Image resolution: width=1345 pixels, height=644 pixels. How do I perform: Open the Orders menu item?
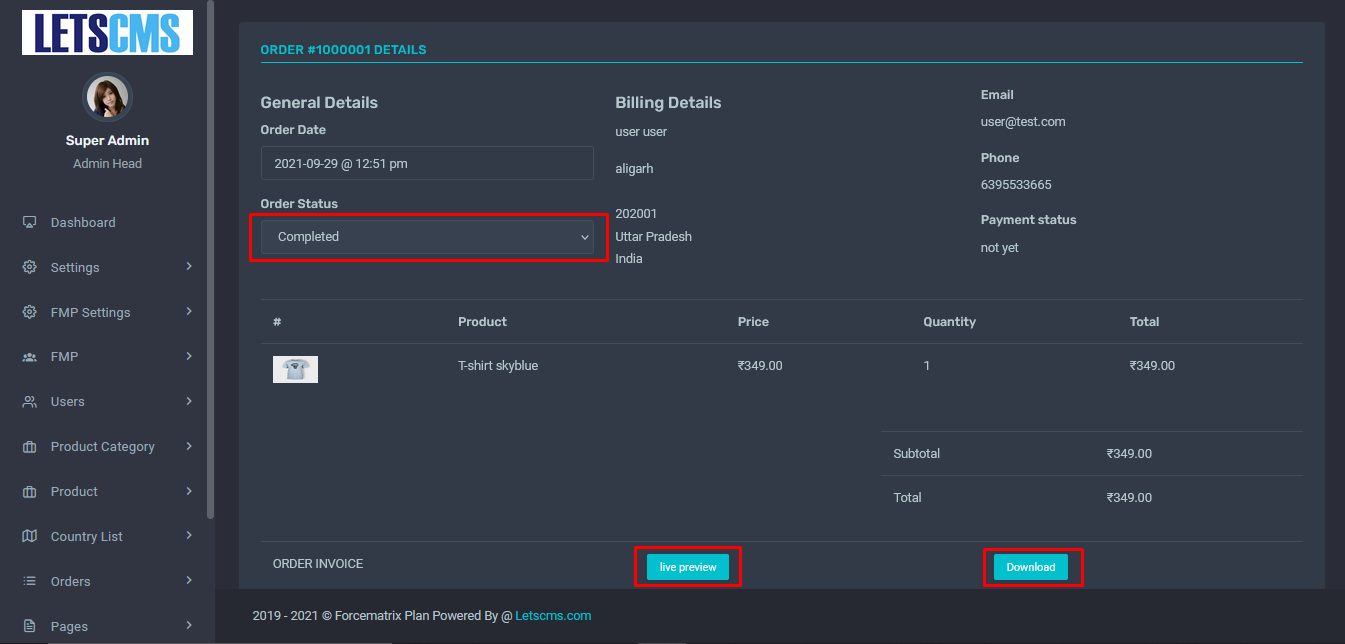click(x=71, y=581)
